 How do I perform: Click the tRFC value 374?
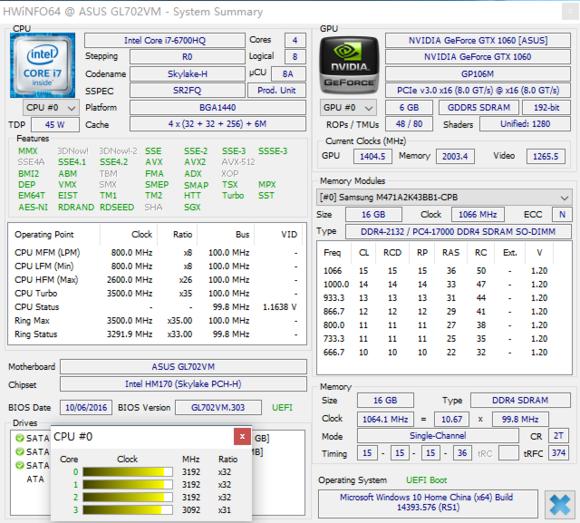click(559, 453)
